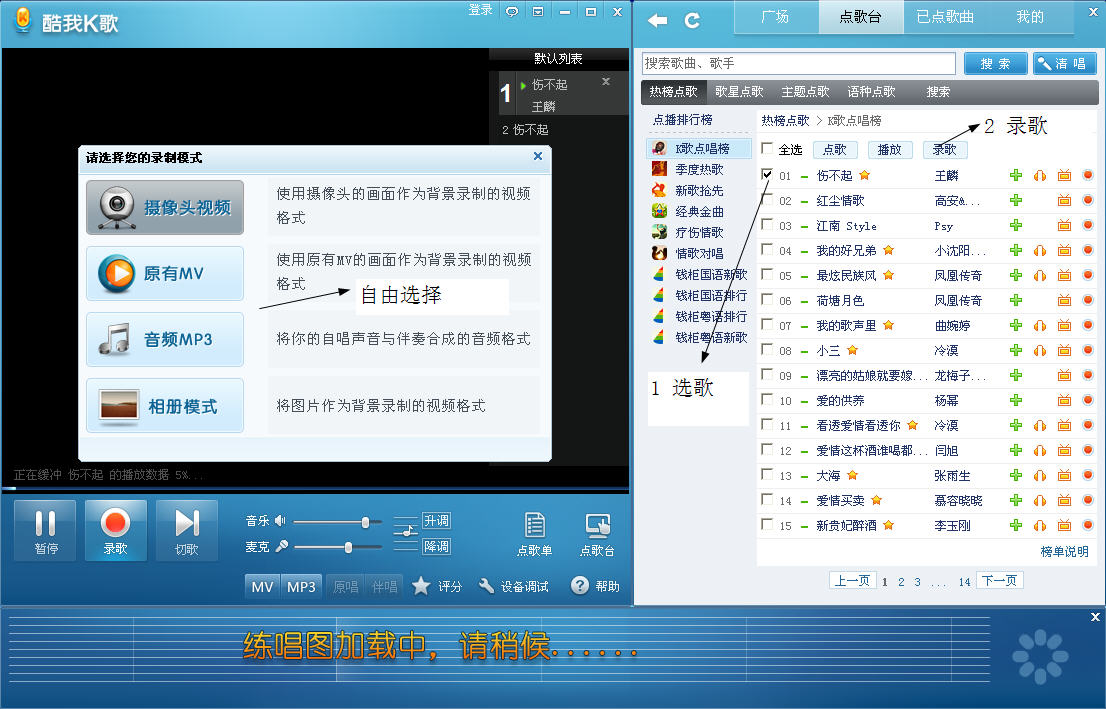Image resolution: width=1106 pixels, height=709 pixels.
Task: Tick the 全选 select-all checkbox
Action: point(767,149)
